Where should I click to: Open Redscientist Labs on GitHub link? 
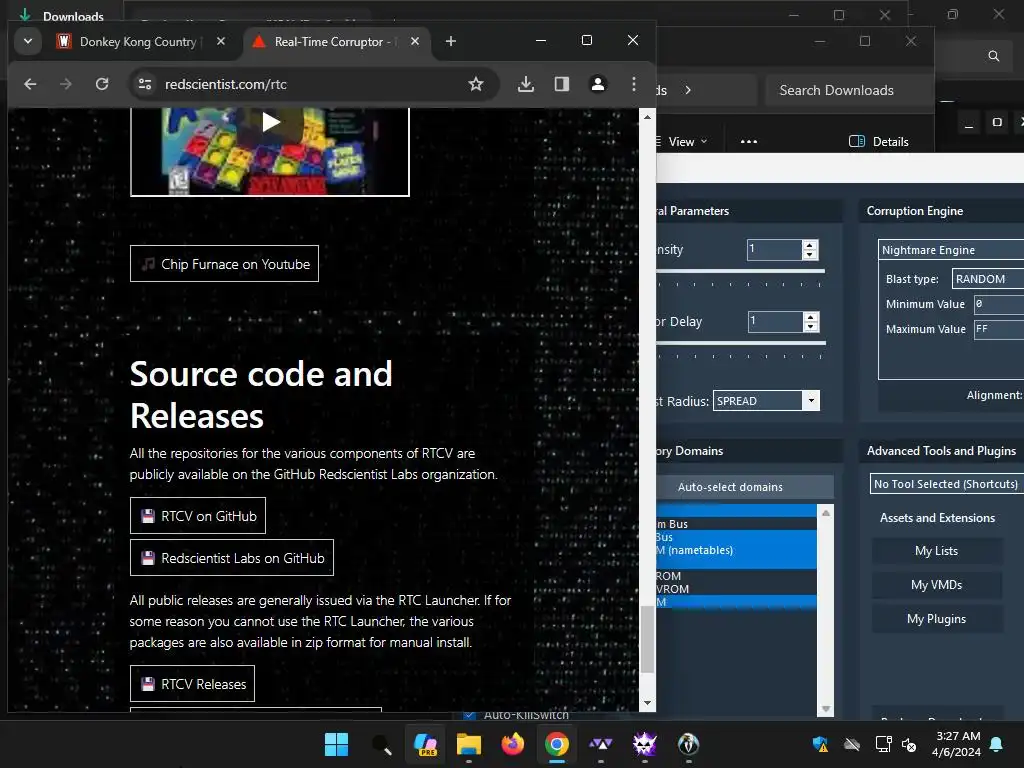[x=232, y=558]
